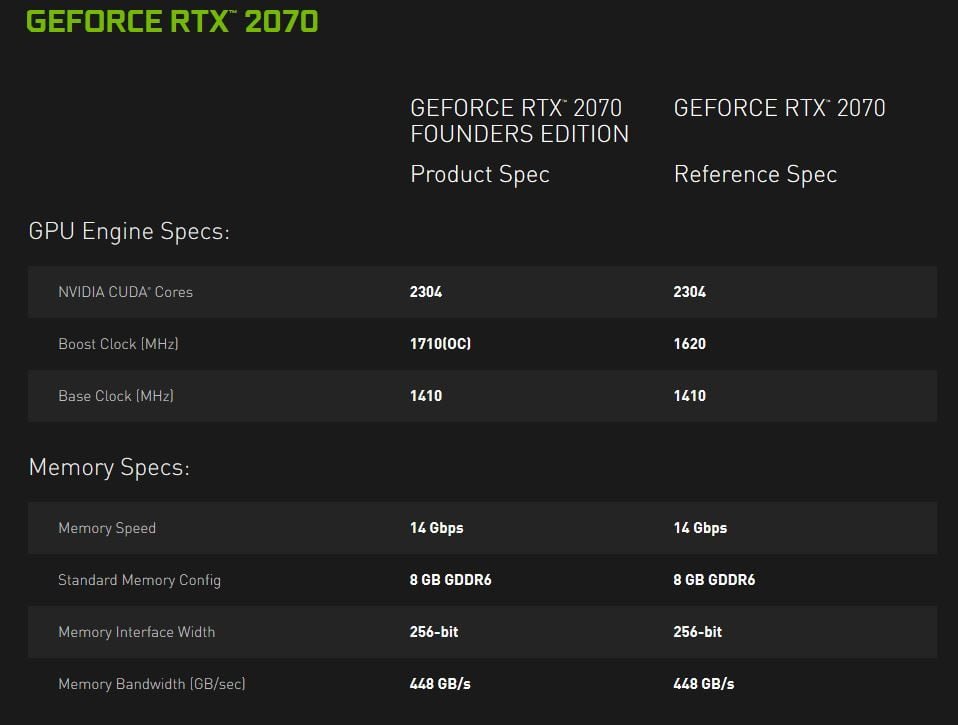
Task: Click the Reference Spec 1410 base clock value
Action: coord(690,396)
